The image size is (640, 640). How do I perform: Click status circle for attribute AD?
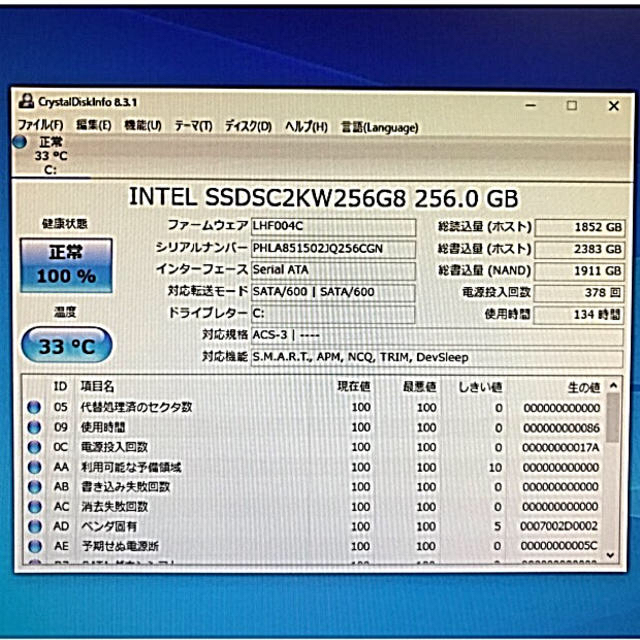click(34, 527)
